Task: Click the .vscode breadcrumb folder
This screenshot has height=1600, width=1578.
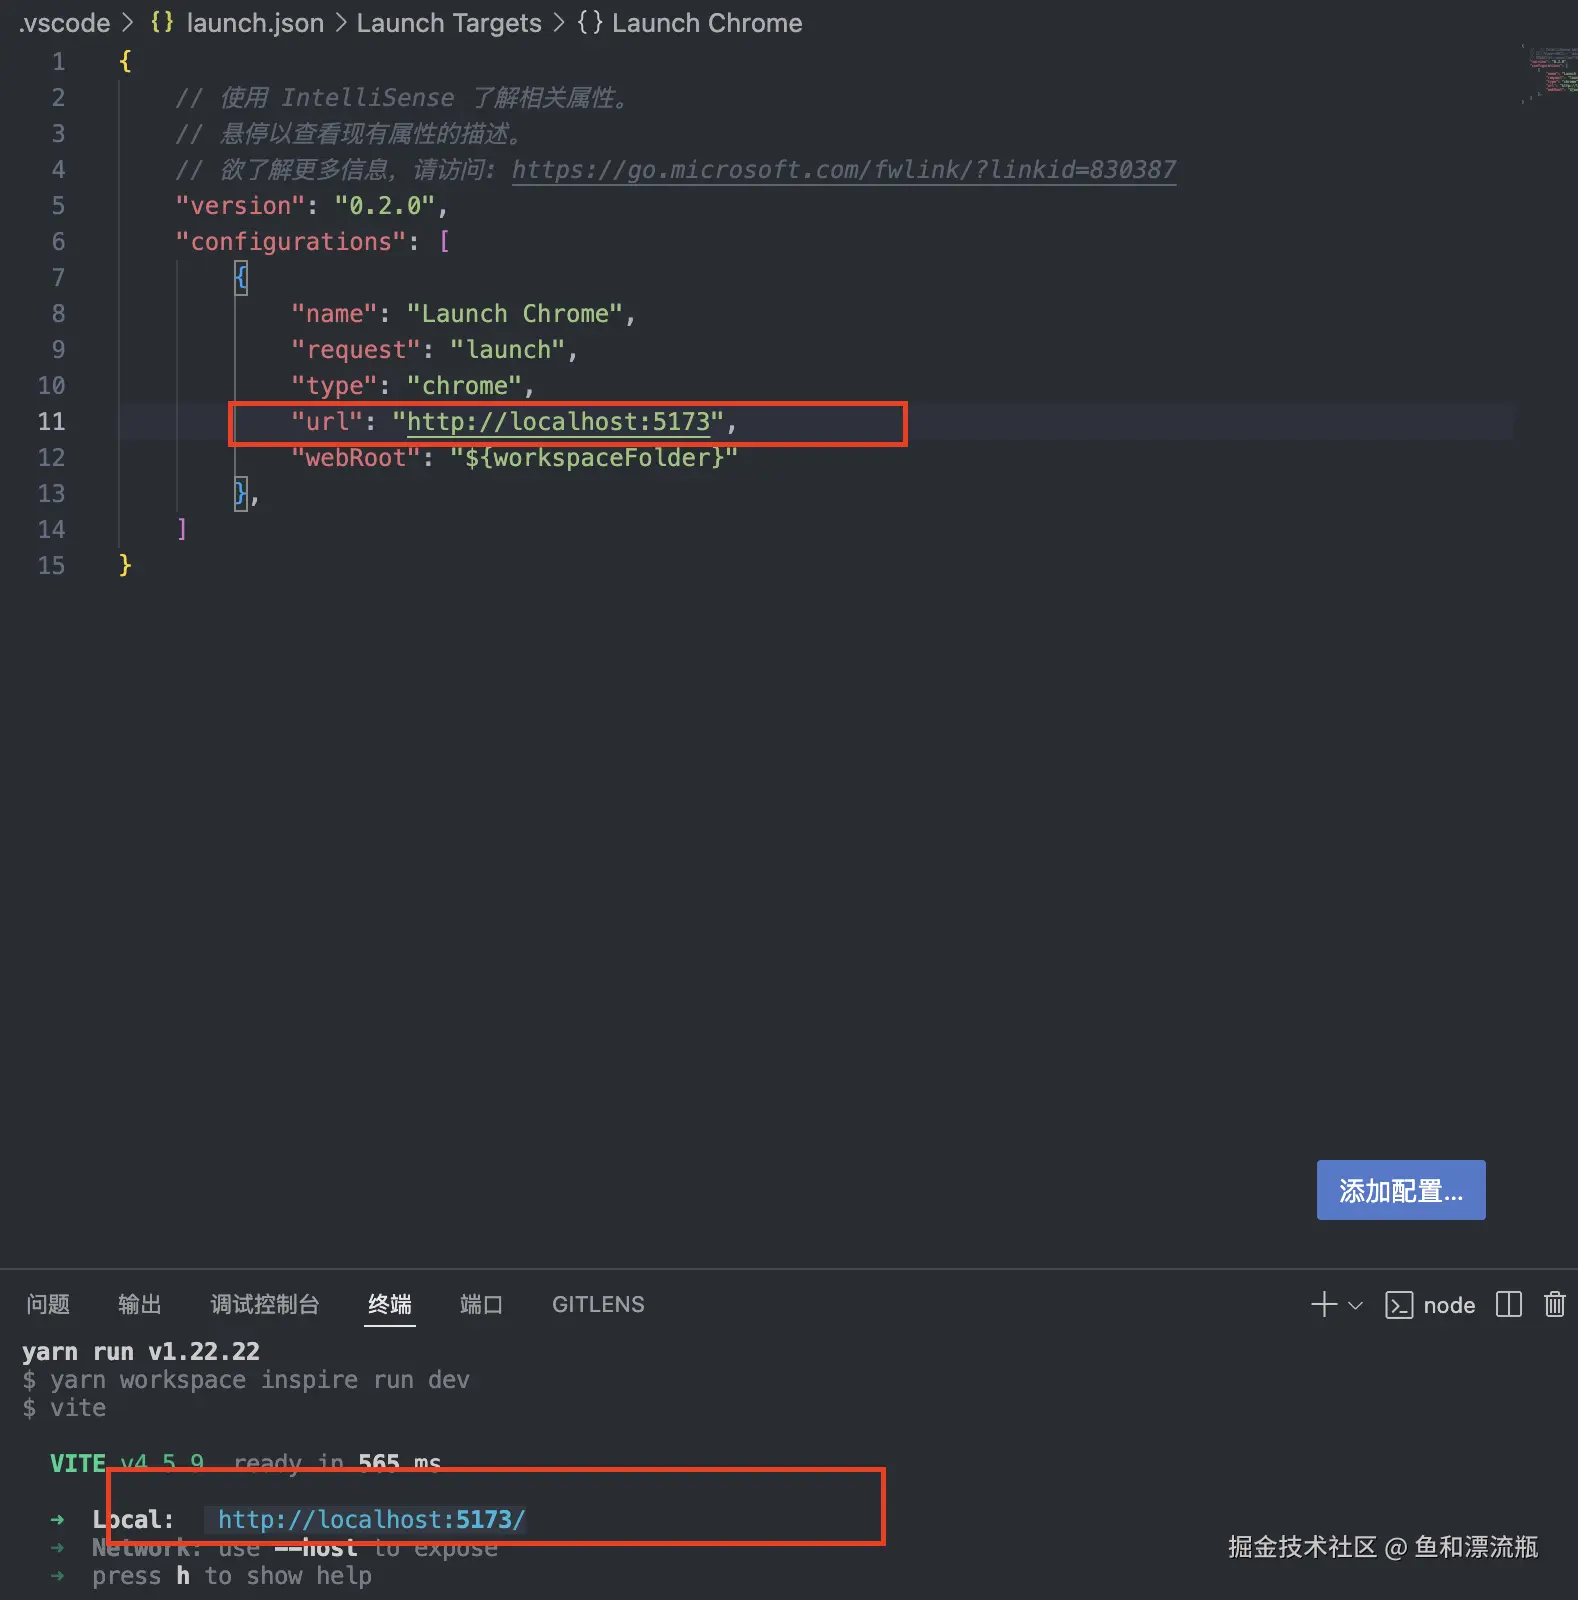Action: pos(64,23)
